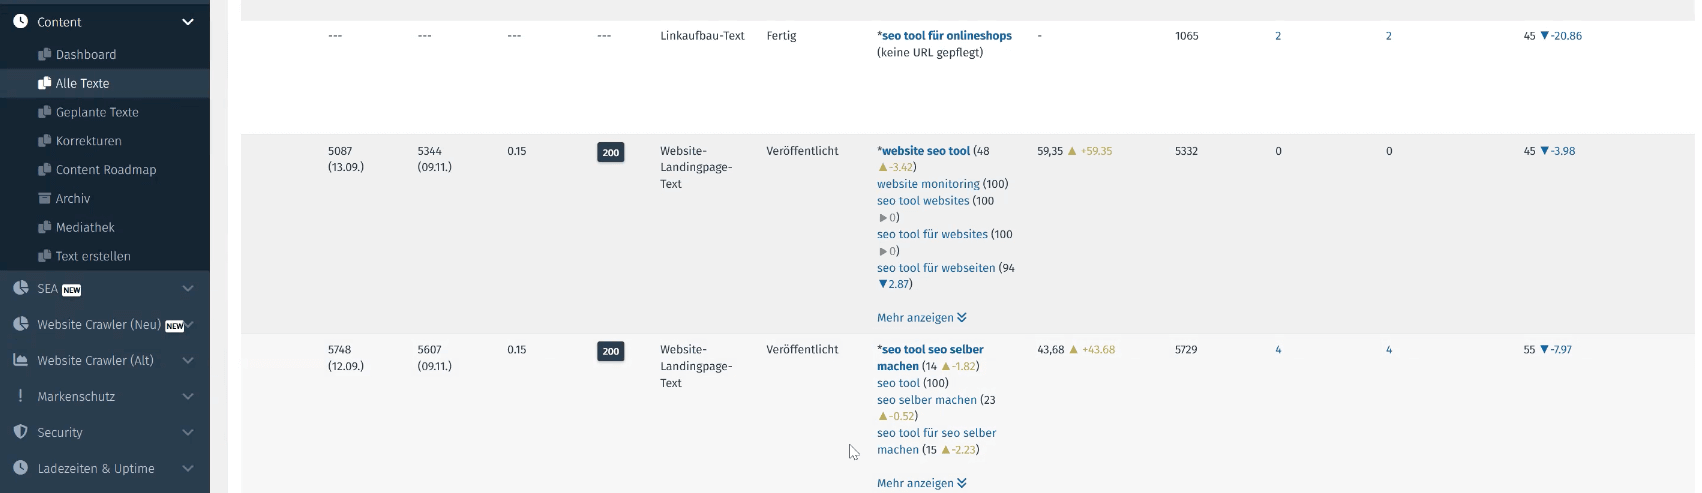Click the Markenschutz exclamation icon
The width and height of the screenshot is (1702, 493).
click(20, 396)
